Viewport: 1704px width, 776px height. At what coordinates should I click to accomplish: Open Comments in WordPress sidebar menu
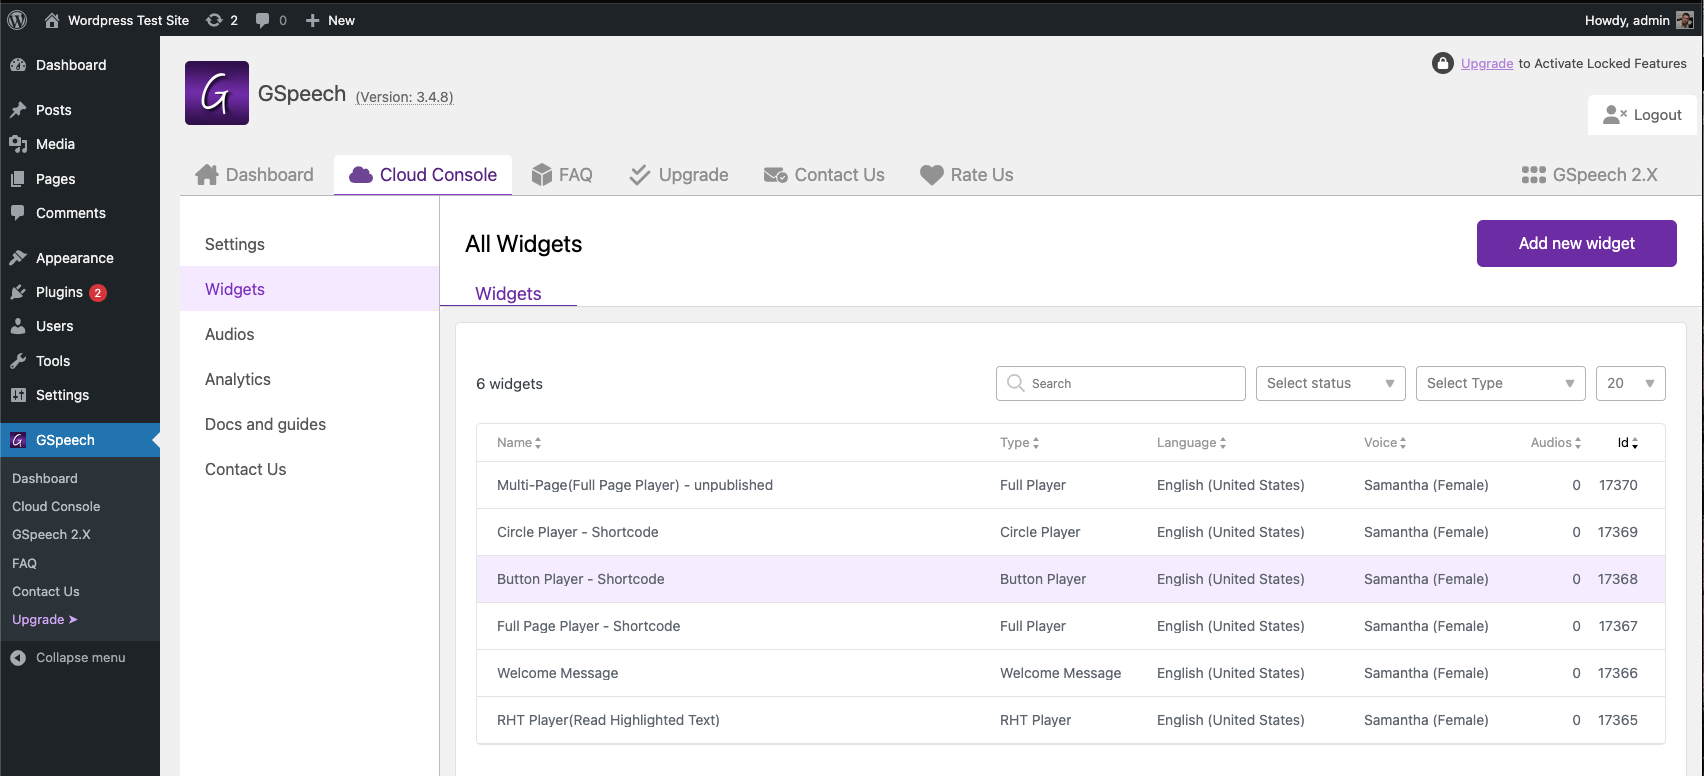pyautogui.click(x=80, y=213)
